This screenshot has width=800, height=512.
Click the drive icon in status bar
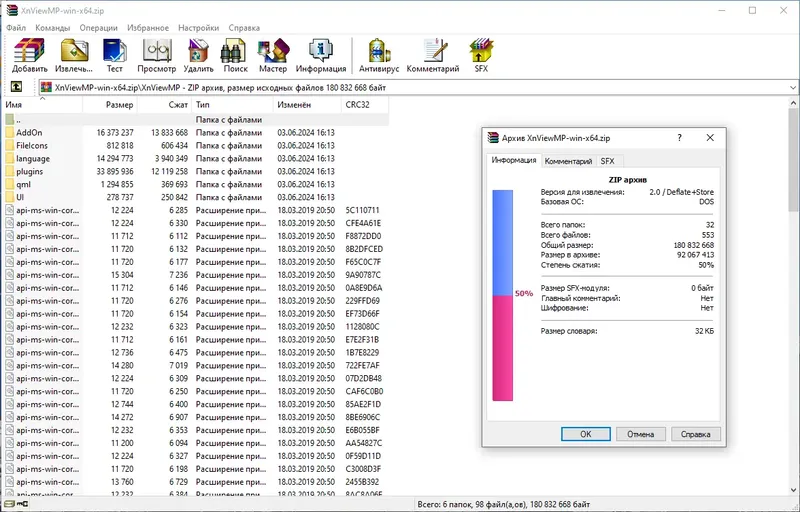[9, 504]
